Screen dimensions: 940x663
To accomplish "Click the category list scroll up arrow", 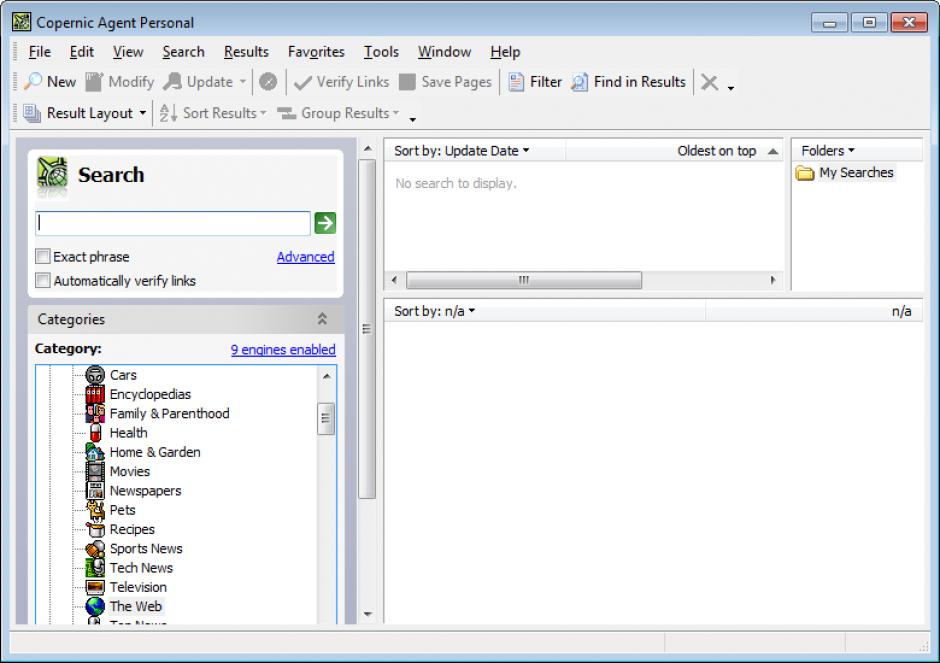I will coord(326,376).
